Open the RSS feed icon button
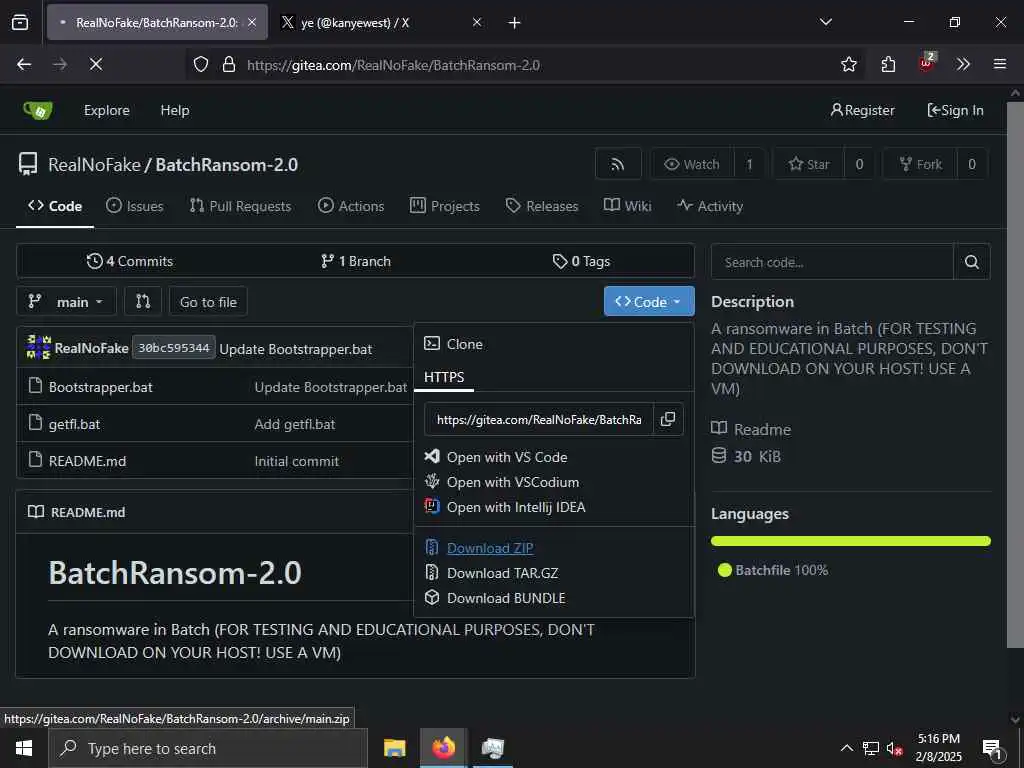The width and height of the screenshot is (1024, 768). 618,164
